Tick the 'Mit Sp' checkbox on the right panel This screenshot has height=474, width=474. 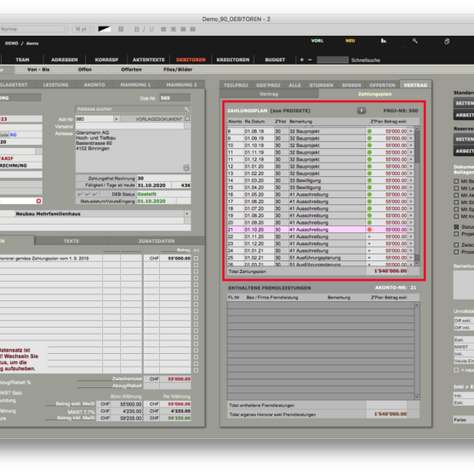[x=456, y=209]
